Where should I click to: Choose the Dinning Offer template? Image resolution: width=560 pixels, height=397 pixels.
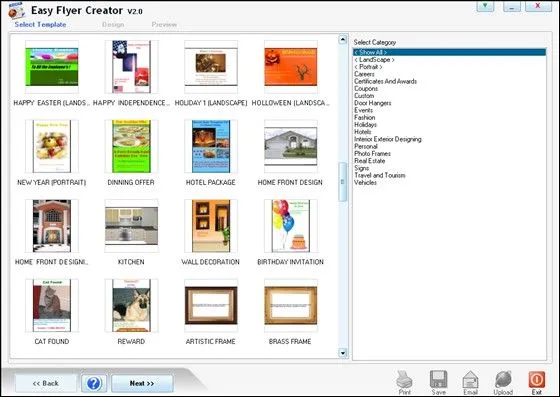pyautogui.click(x=131, y=146)
